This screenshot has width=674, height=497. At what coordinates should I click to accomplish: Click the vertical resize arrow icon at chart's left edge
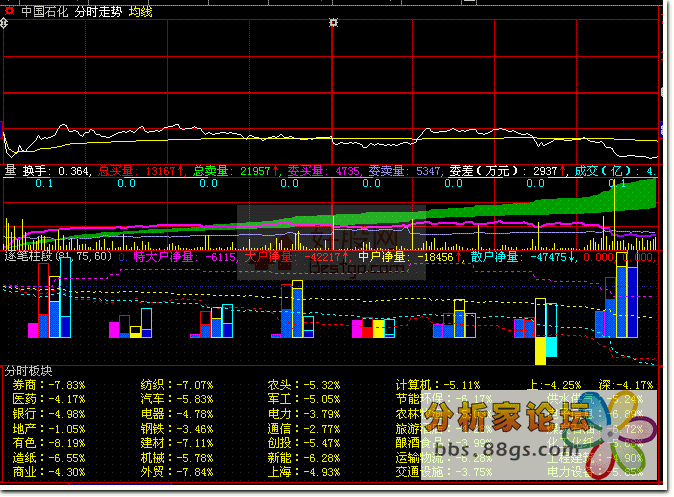click(x=4, y=23)
